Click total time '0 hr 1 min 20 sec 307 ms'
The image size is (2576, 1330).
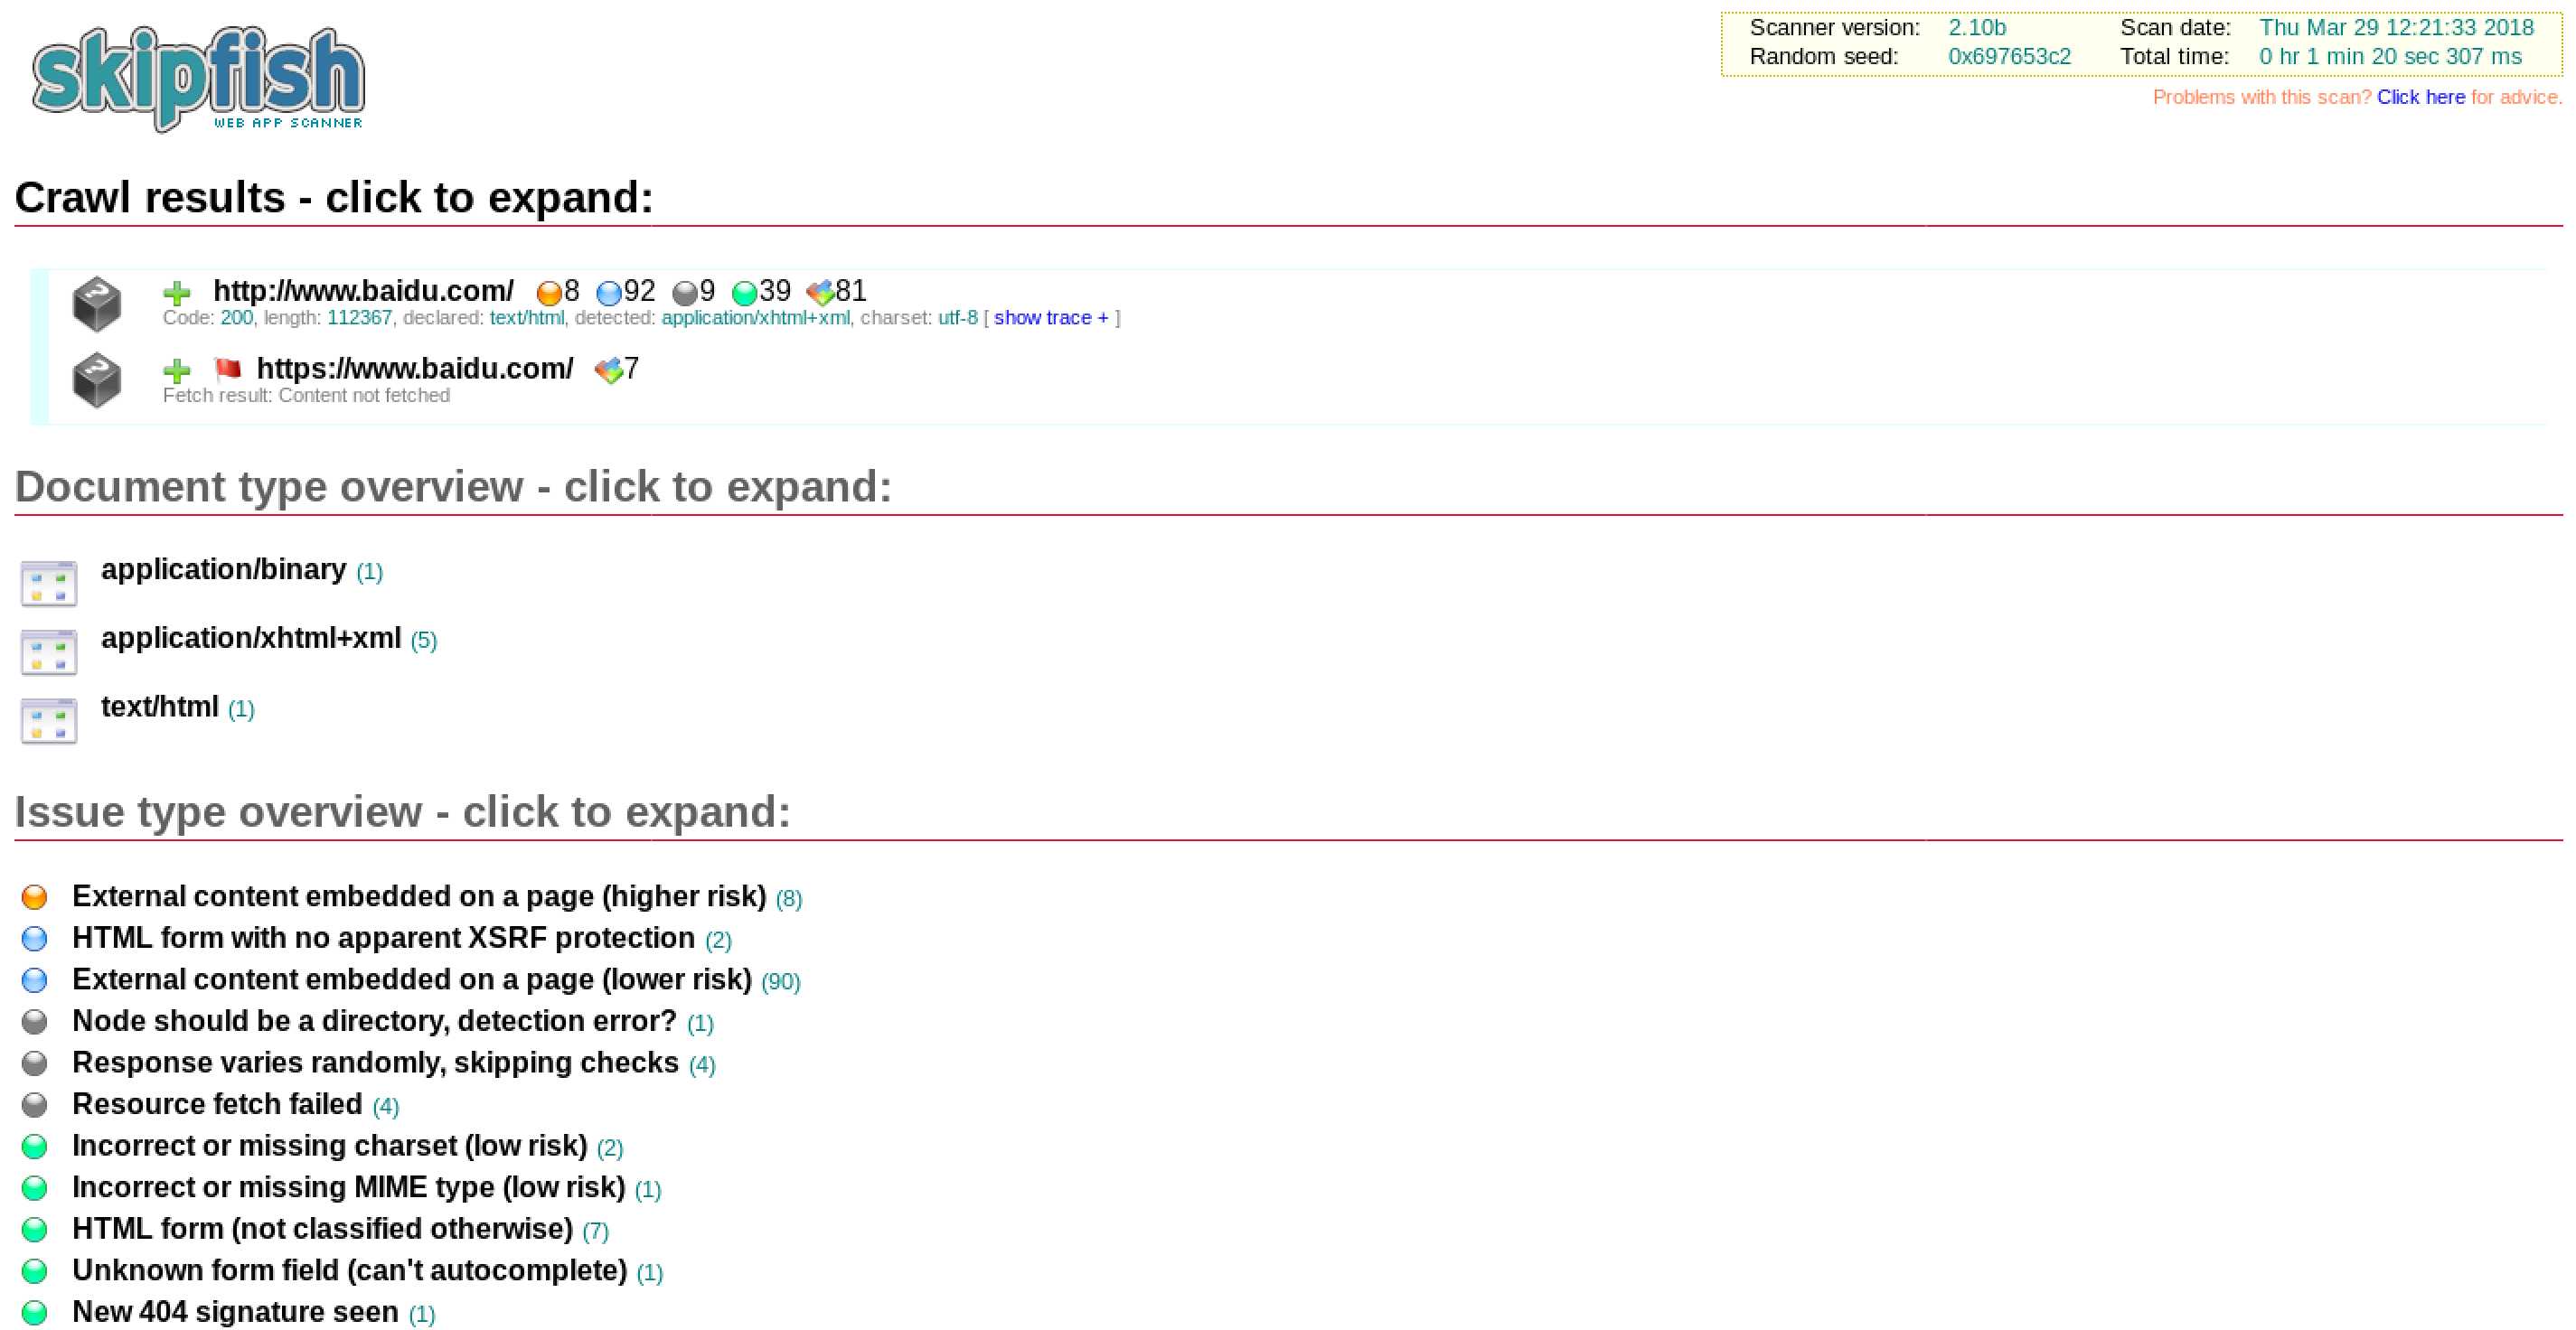(x=2391, y=57)
